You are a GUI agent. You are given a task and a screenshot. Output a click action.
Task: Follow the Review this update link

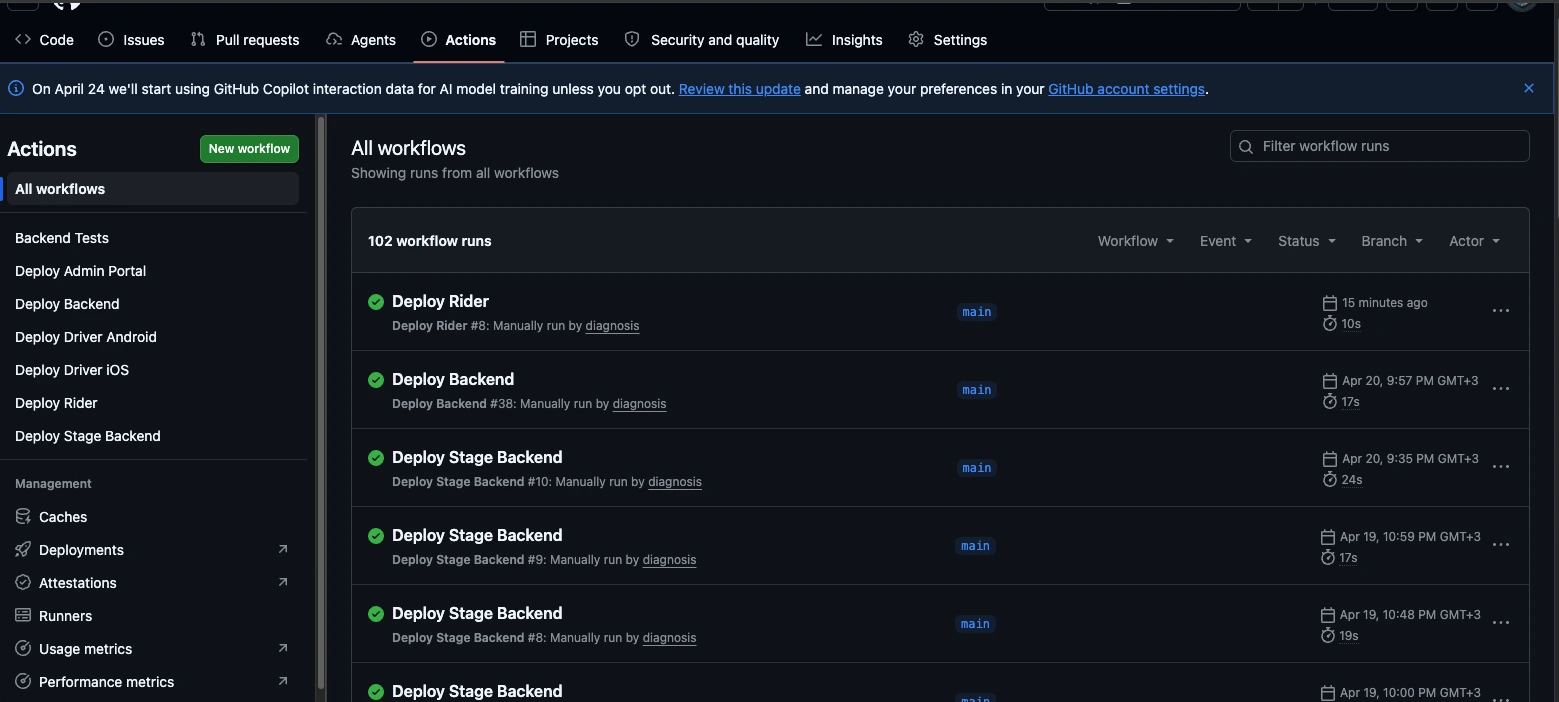click(x=739, y=89)
